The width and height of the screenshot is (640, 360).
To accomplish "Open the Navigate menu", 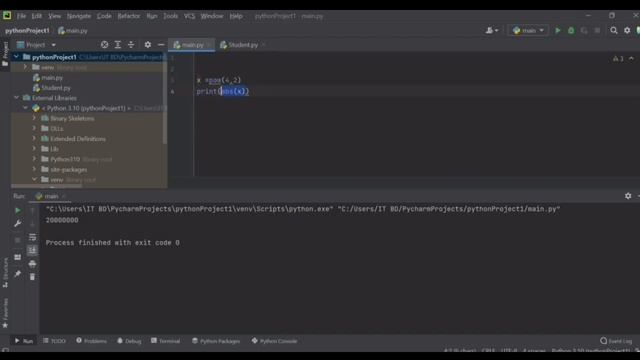I will [x=79, y=16].
